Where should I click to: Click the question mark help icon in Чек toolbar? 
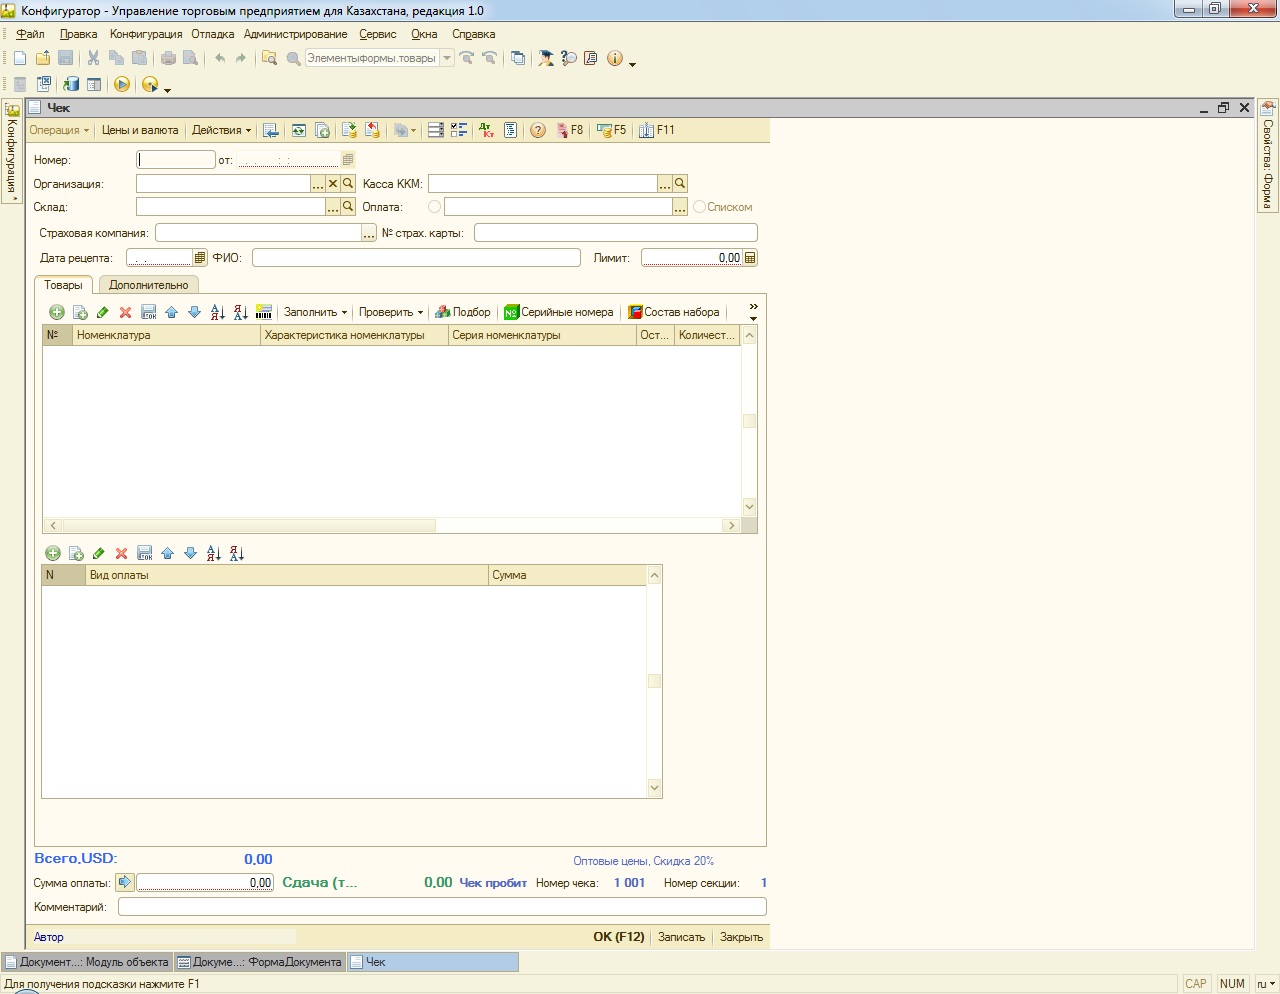coord(538,130)
